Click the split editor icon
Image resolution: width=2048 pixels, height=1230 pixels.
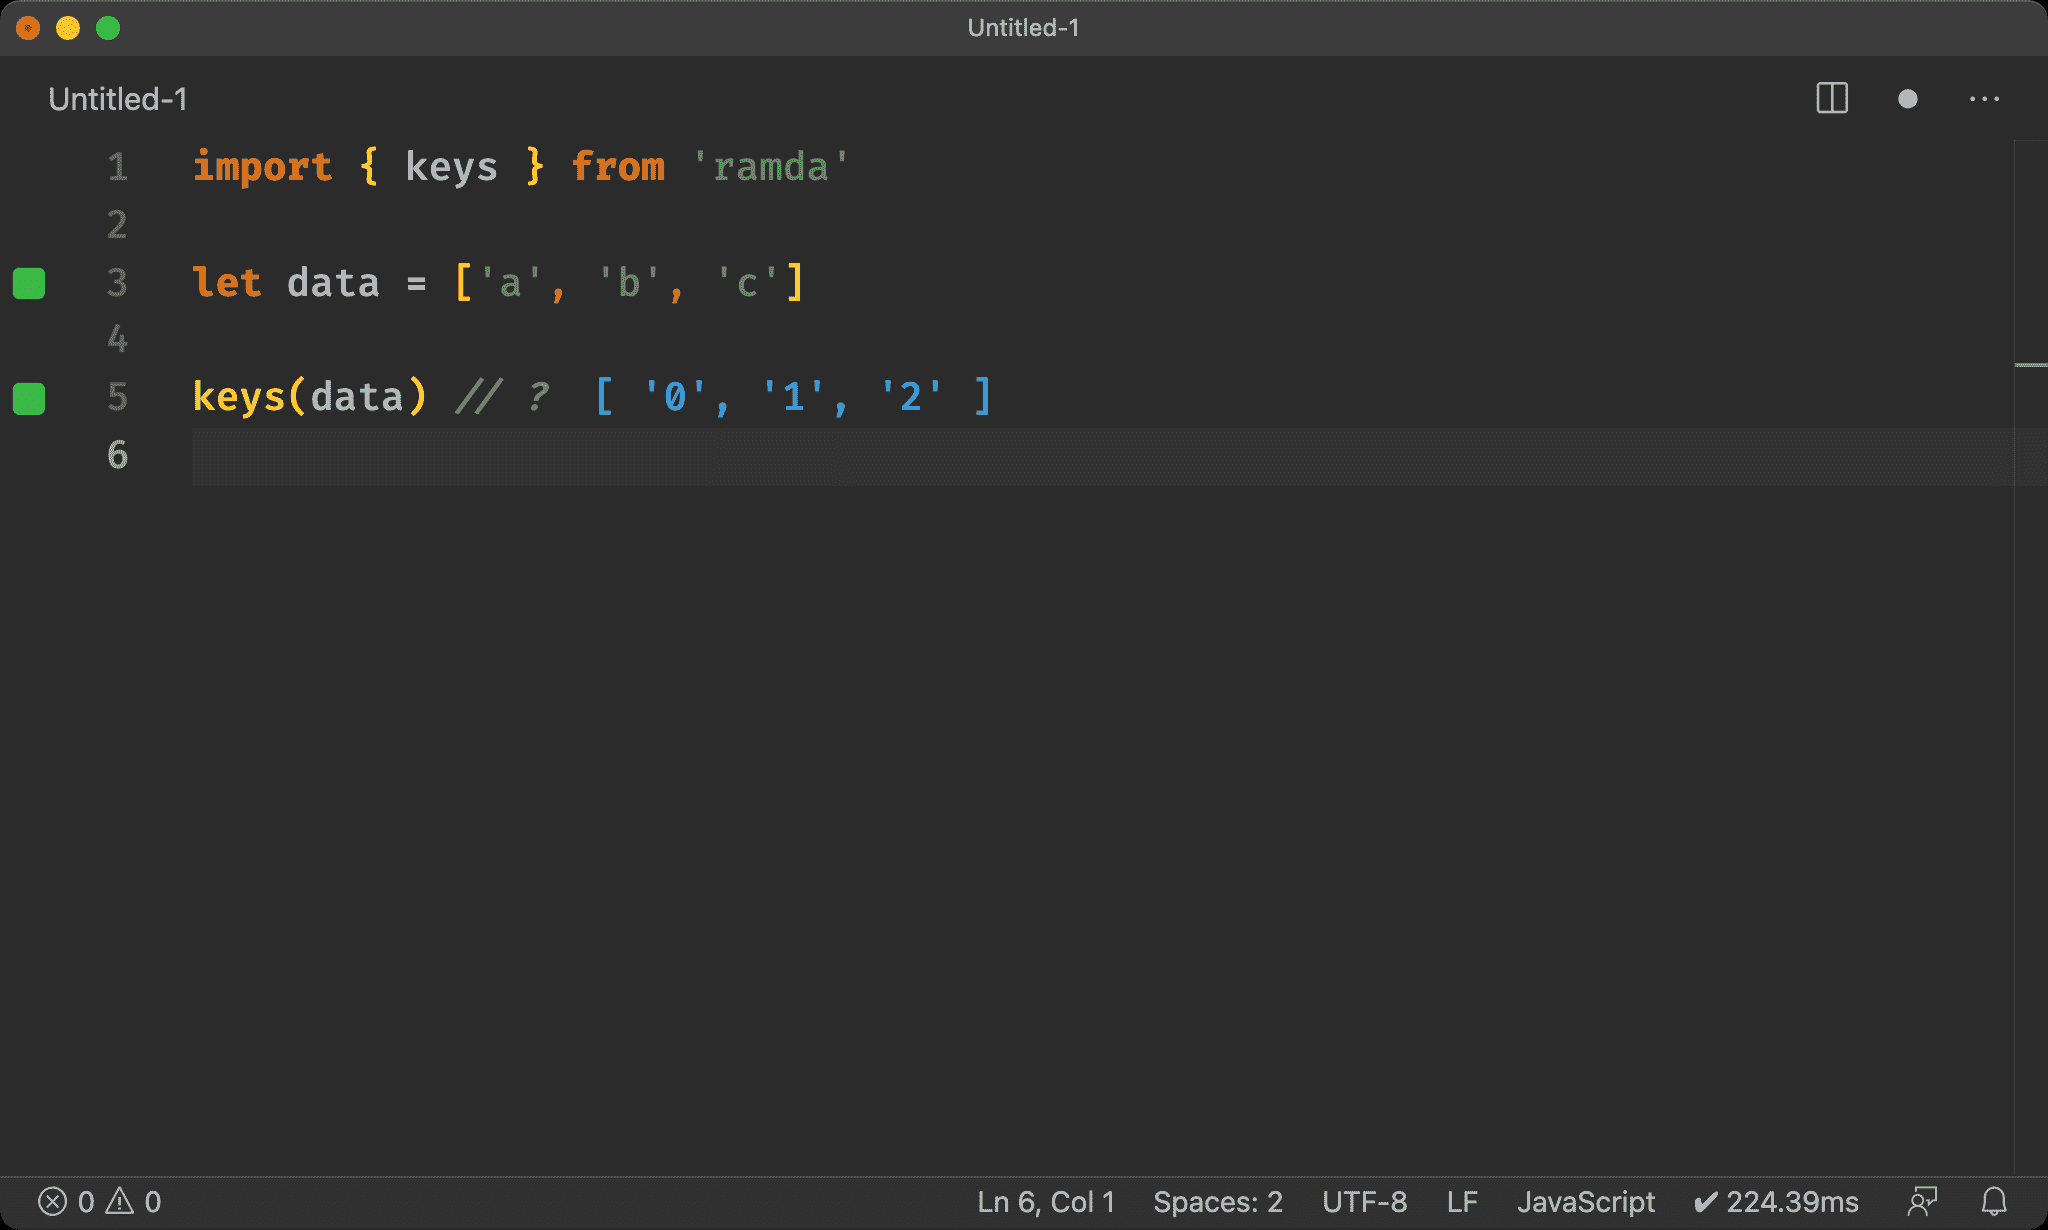(1832, 98)
